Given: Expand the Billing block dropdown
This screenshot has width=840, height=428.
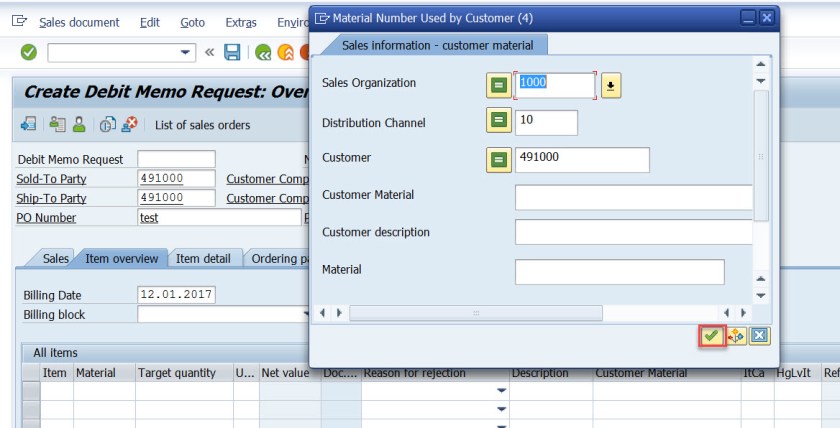Looking at the screenshot, I should tap(306, 314).
